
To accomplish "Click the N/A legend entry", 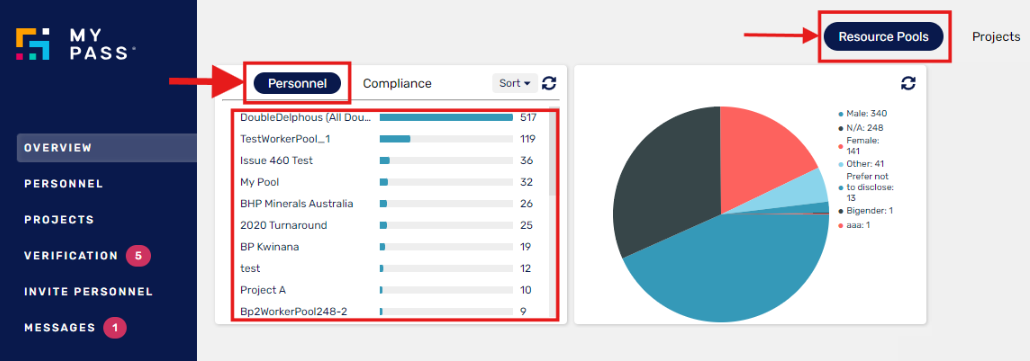I will coord(861,127).
